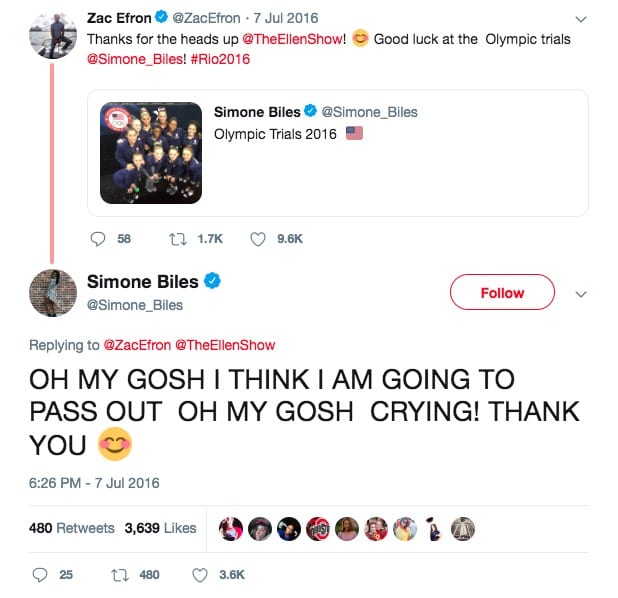Open Simone Biles' tweet options chevron
The height and width of the screenshot is (598, 618).
(581, 294)
